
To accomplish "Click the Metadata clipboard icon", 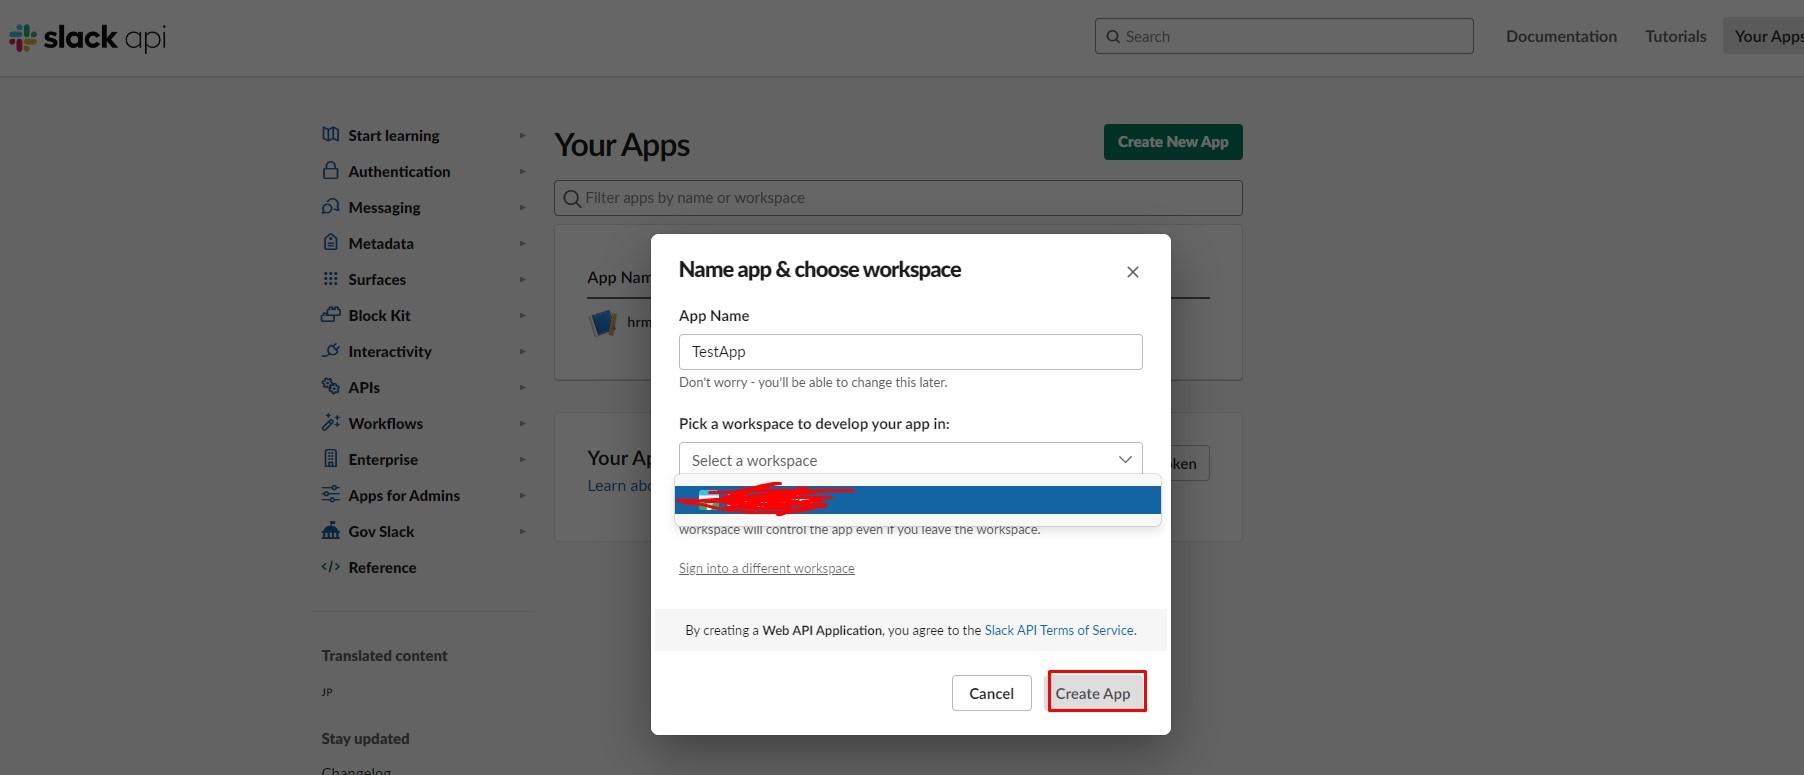I will [331, 243].
